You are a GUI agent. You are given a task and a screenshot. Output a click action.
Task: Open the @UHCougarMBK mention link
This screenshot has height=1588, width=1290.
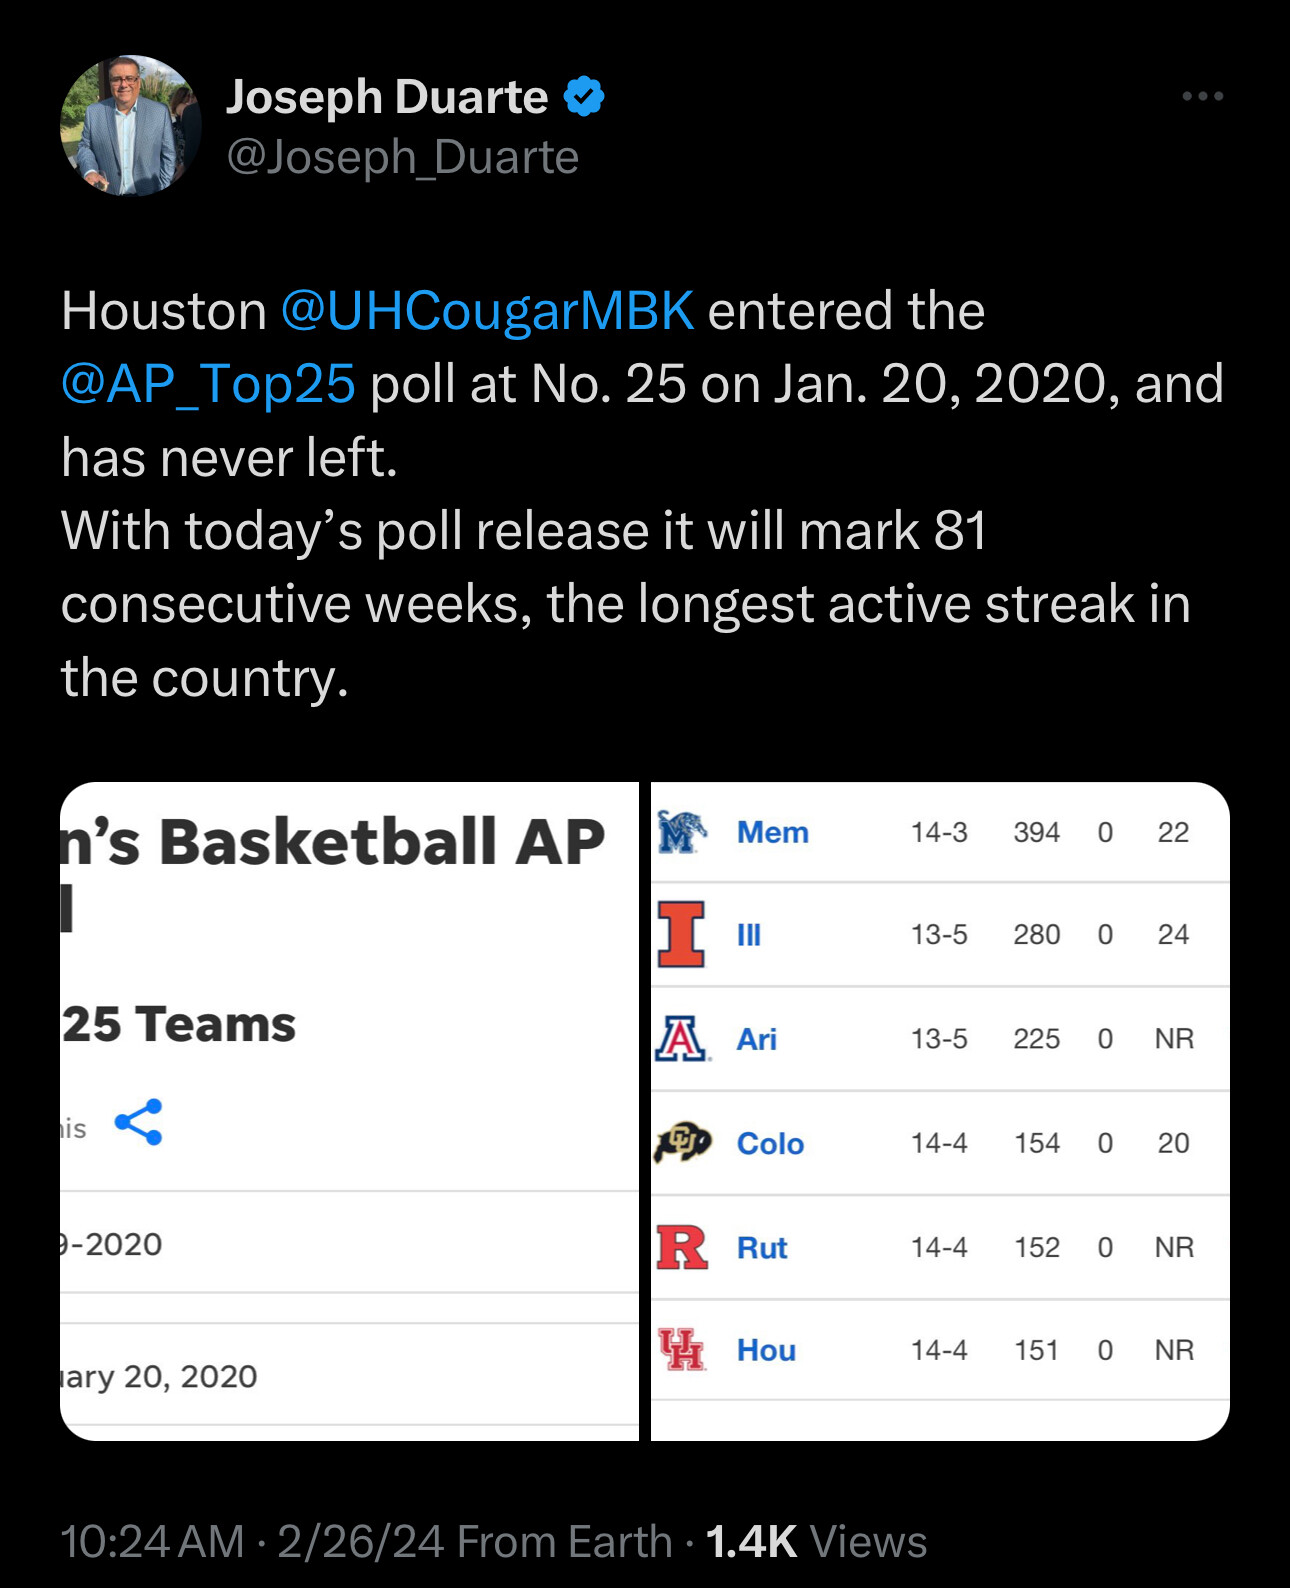pos(487,311)
